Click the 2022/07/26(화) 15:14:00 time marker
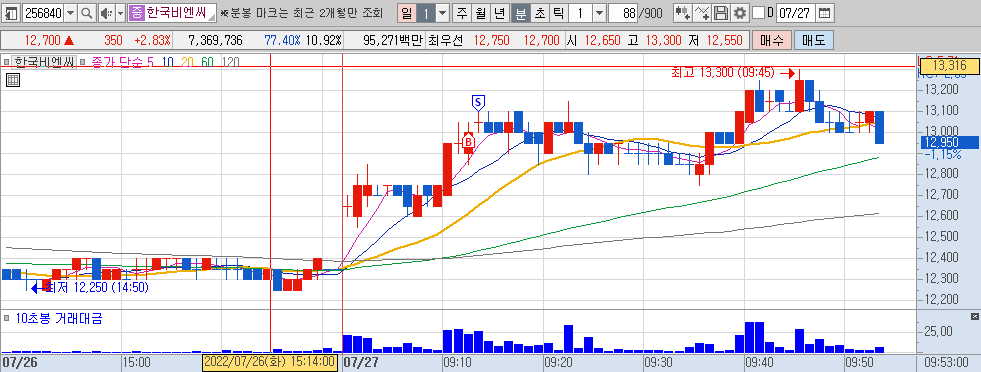The height and width of the screenshot is (372, 981). coord(270,362)
